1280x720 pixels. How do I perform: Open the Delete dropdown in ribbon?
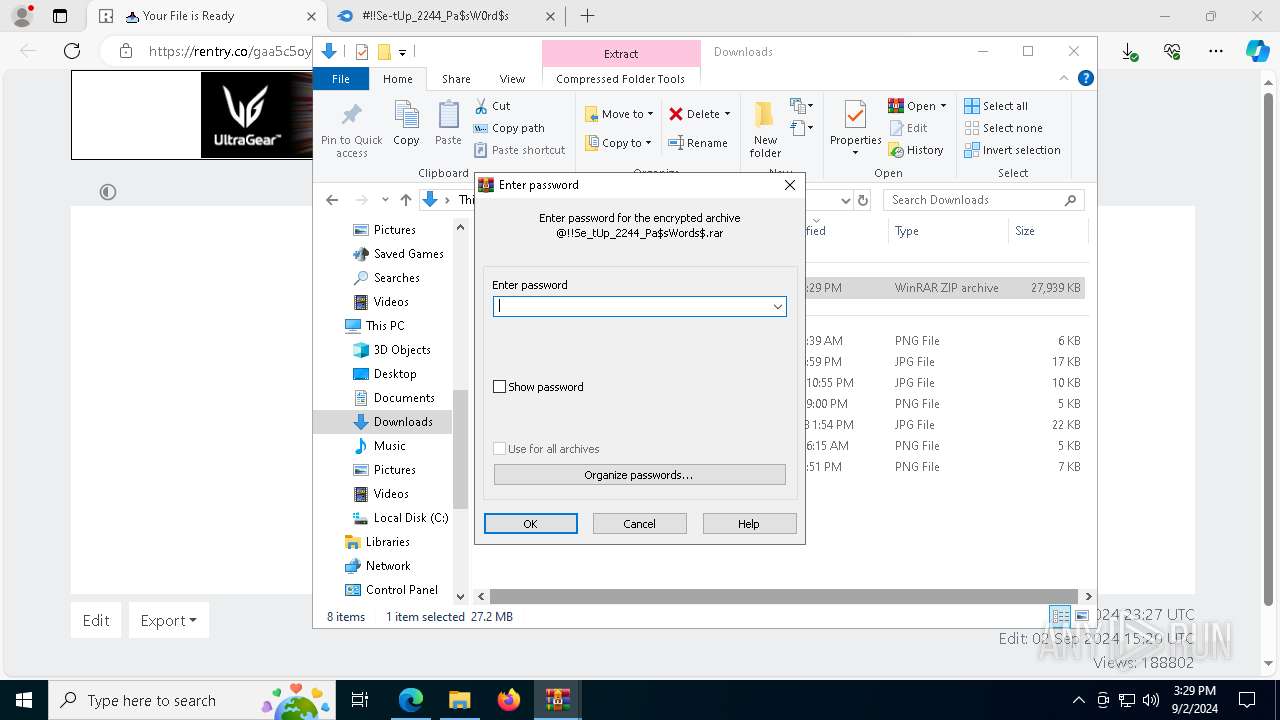(x=700, y=114)
